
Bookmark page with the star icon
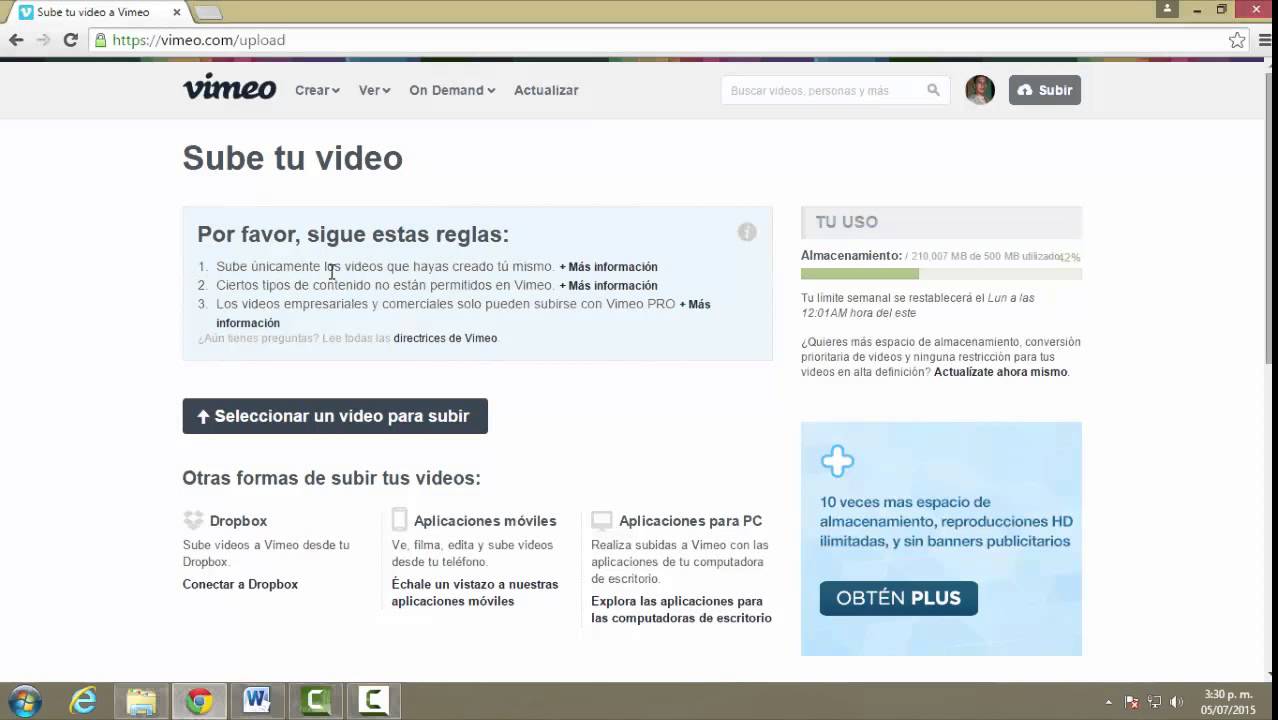[1237, 40]
